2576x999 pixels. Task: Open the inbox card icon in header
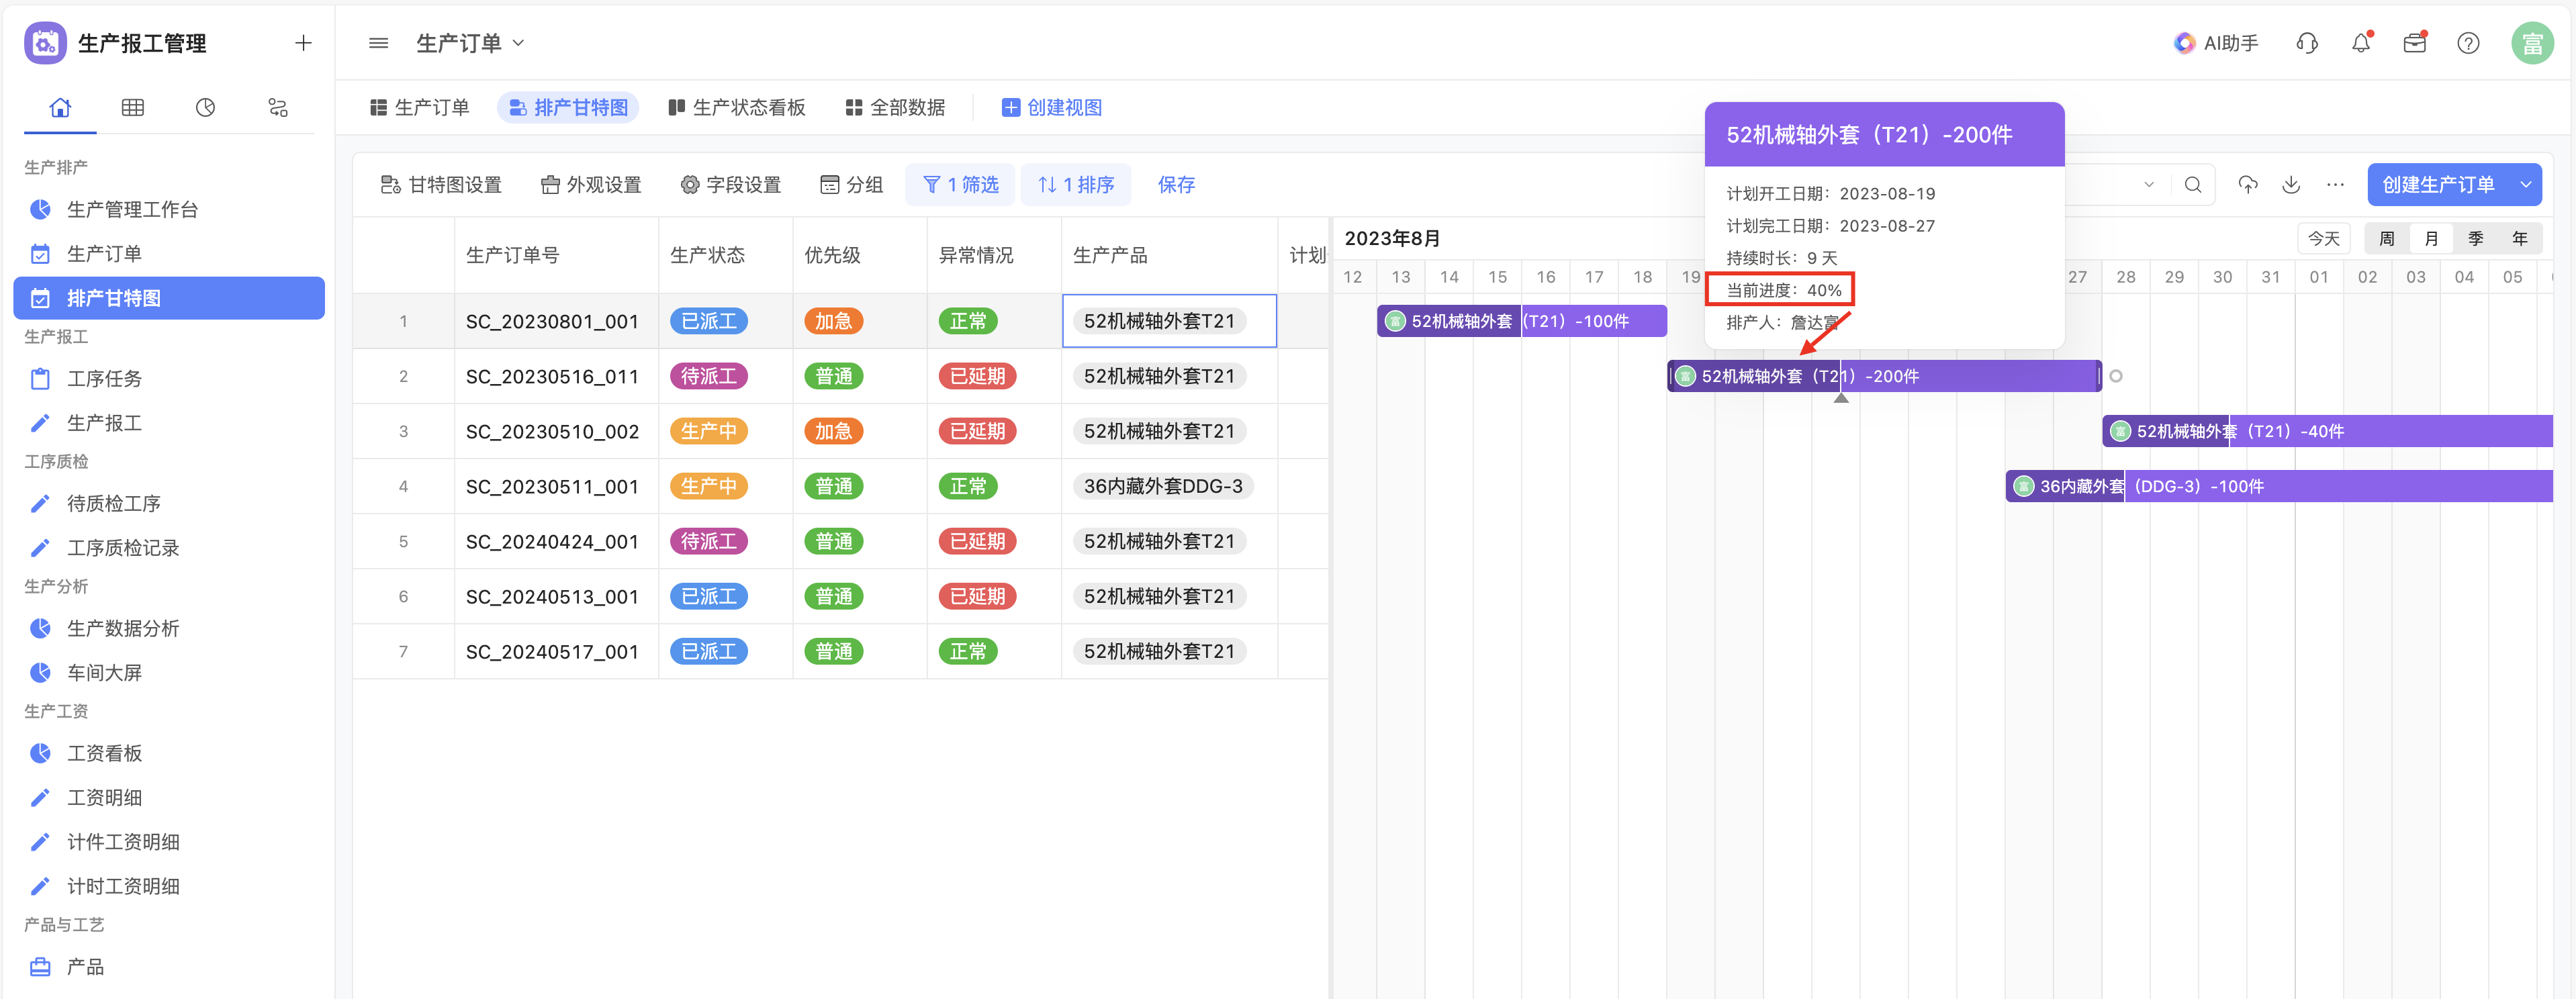point(2415,43)
